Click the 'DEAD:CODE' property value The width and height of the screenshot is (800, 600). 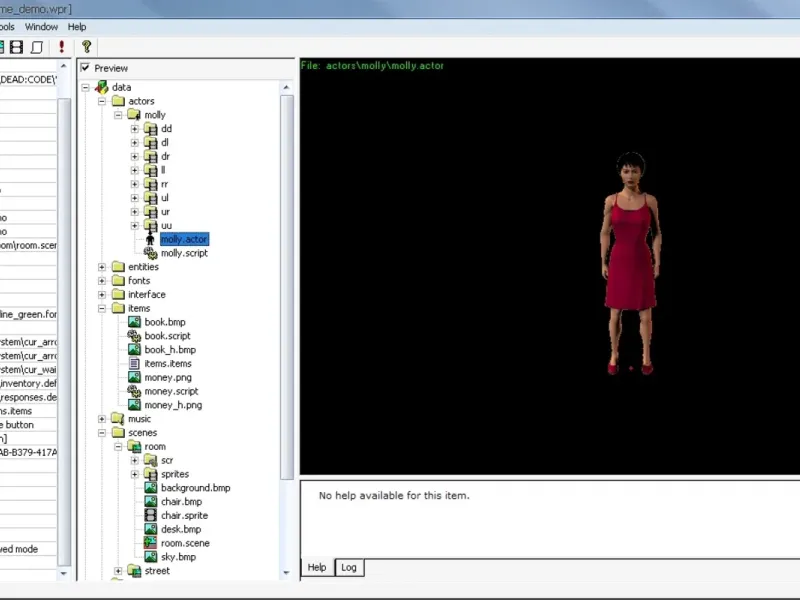click(28, 80)
